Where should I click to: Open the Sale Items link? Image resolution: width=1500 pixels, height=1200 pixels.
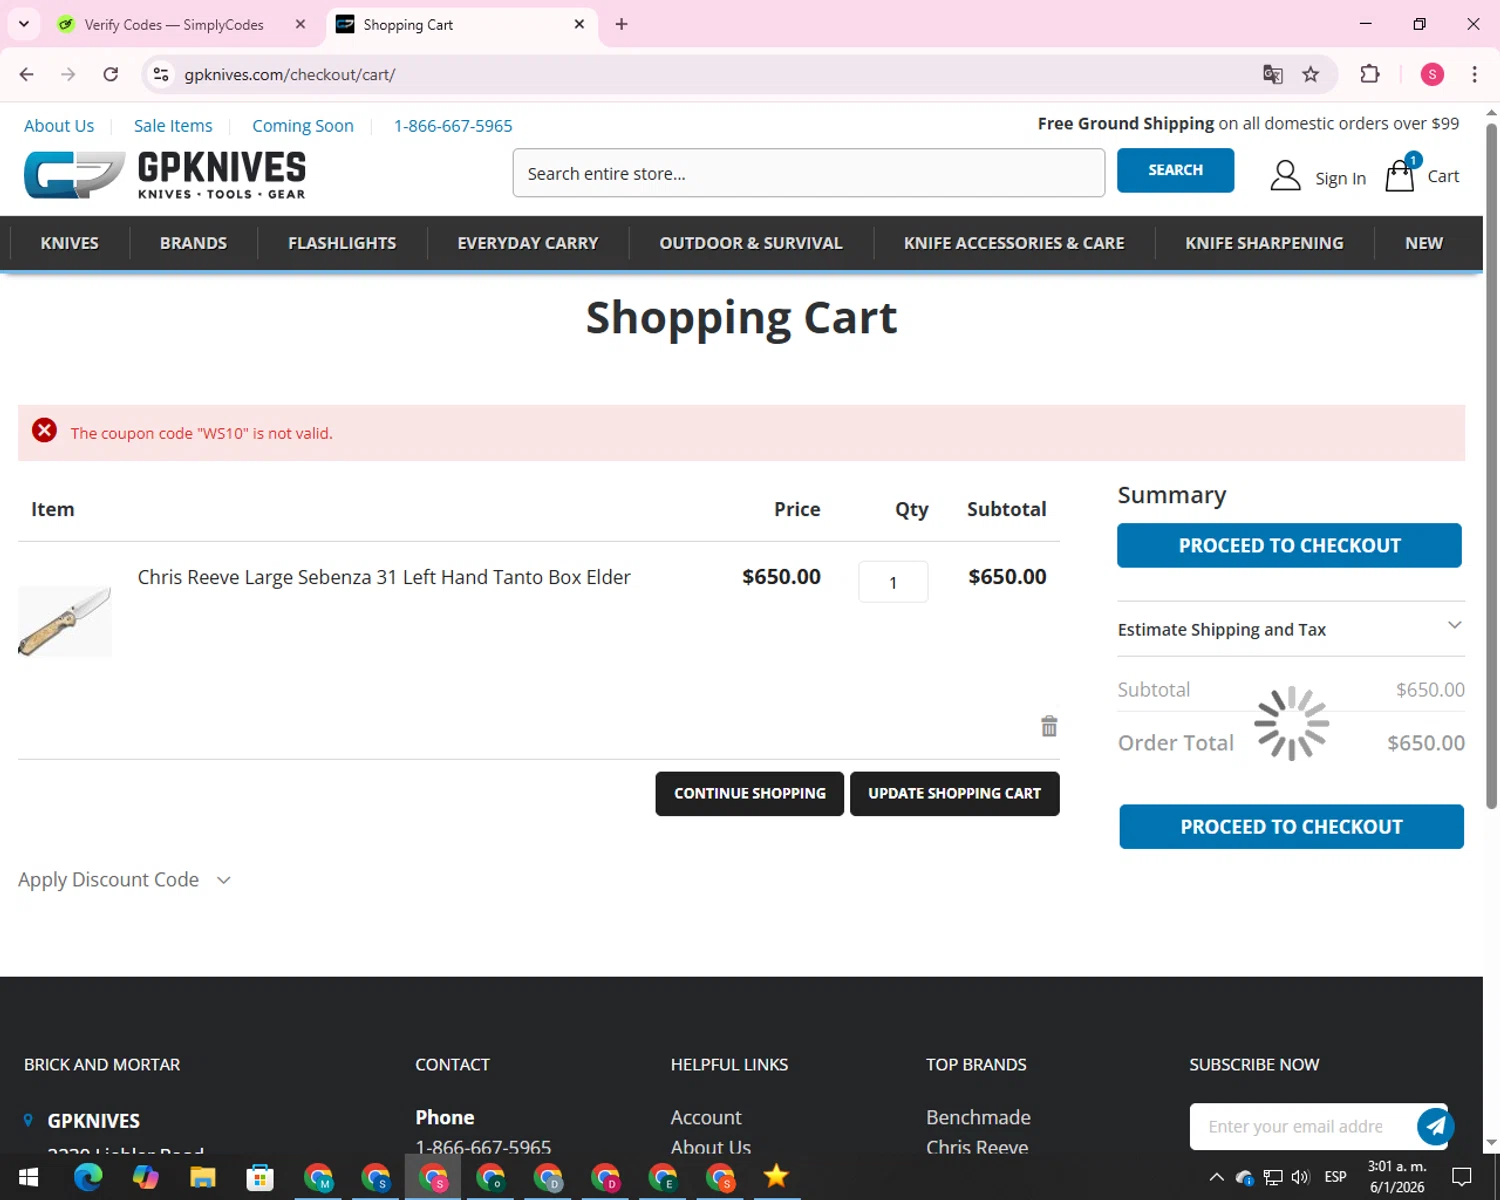click(173, 126)
